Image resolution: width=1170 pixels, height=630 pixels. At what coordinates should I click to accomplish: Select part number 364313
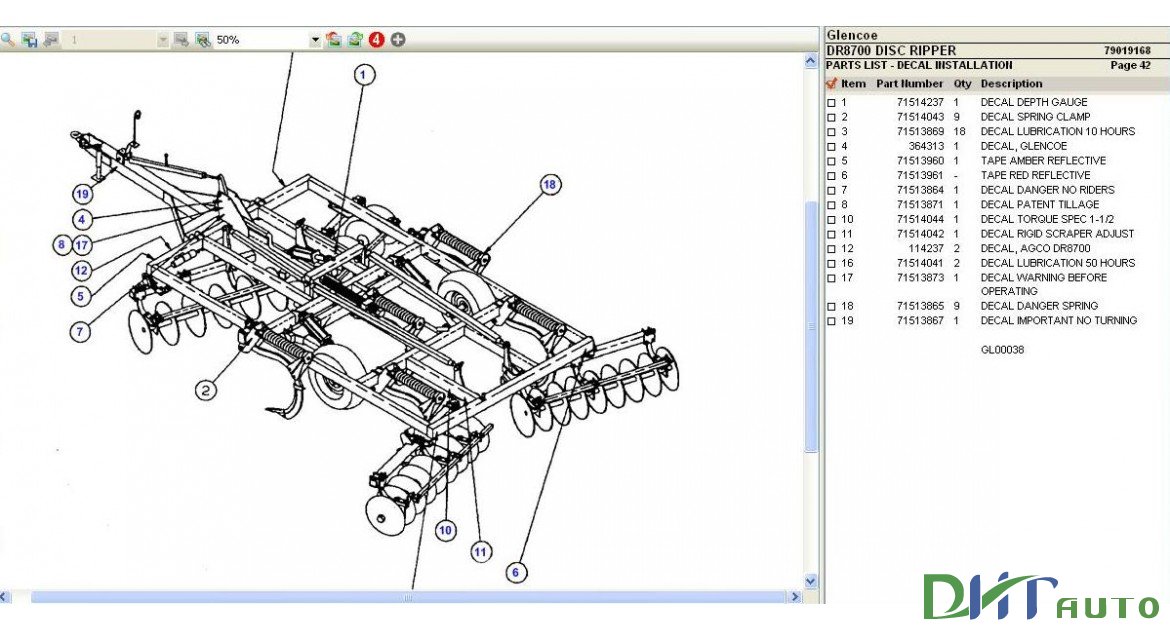coord(926,146)
